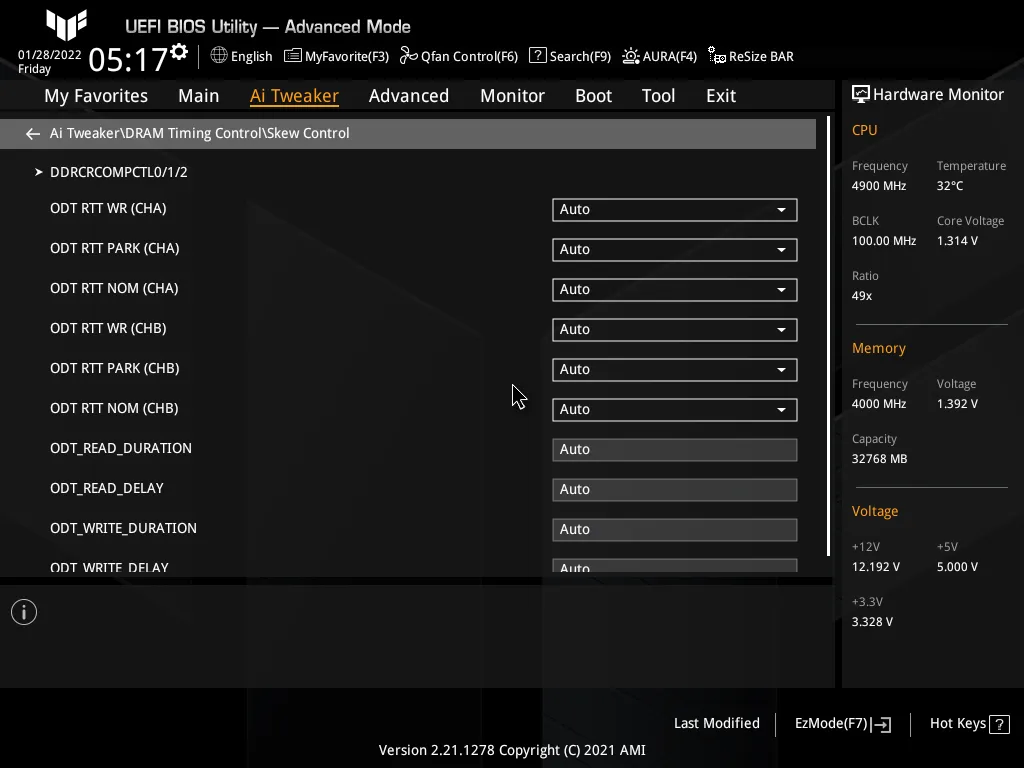Image resolution: width=1024 pixels, height=768 pixels.
Task: Click the 49x ratio value
Action: (x=862, y=296)
